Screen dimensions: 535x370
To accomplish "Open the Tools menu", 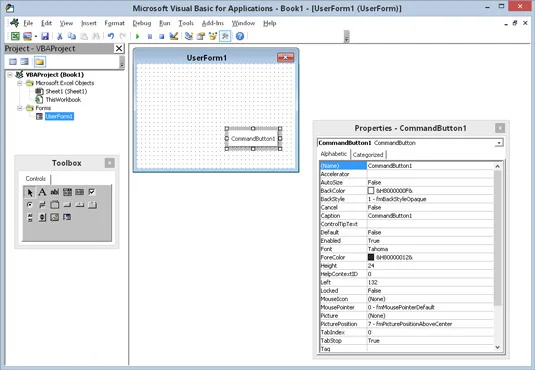I will click(186, 23).
